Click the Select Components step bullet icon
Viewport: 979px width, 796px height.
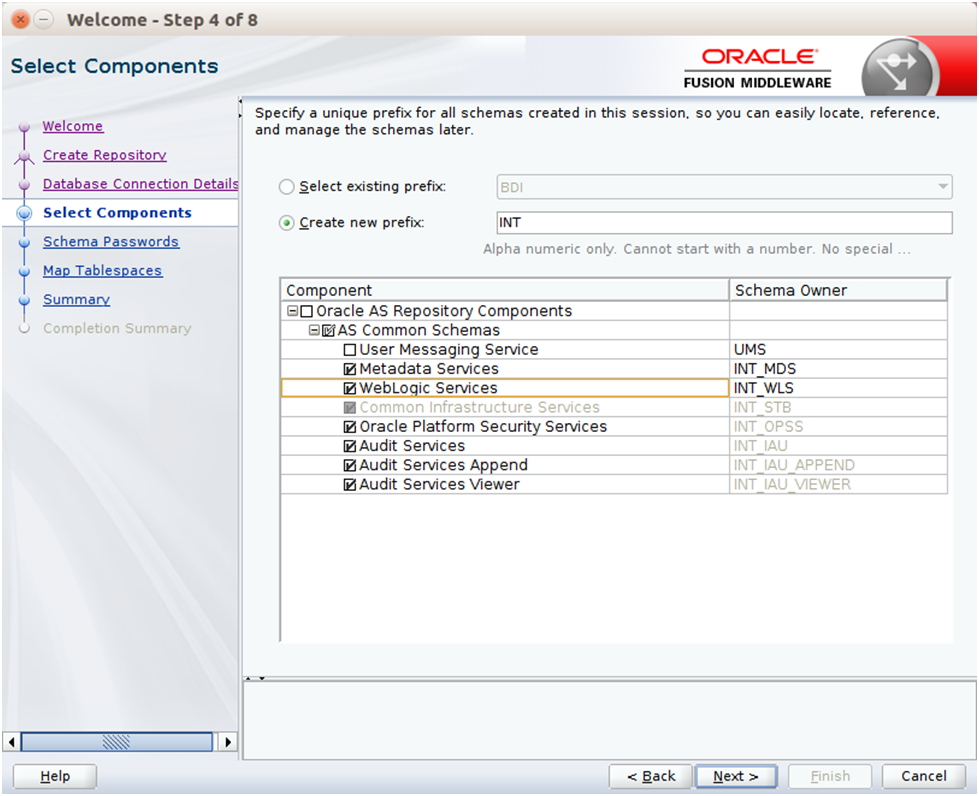[24, 214]
